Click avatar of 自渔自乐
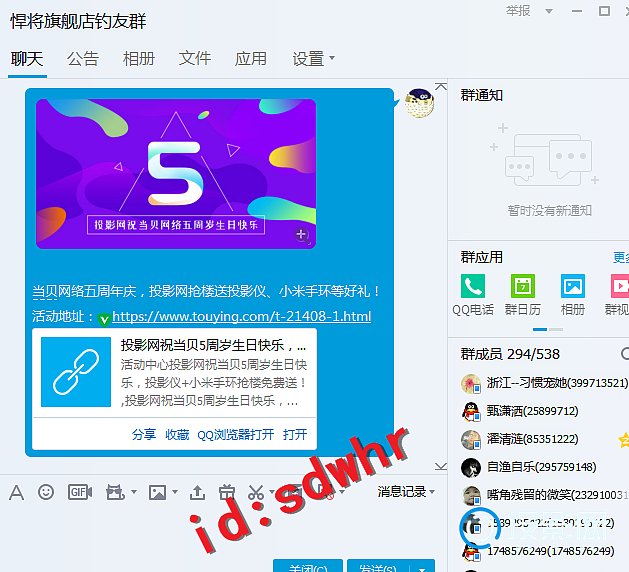 click(x=471, y=467)
